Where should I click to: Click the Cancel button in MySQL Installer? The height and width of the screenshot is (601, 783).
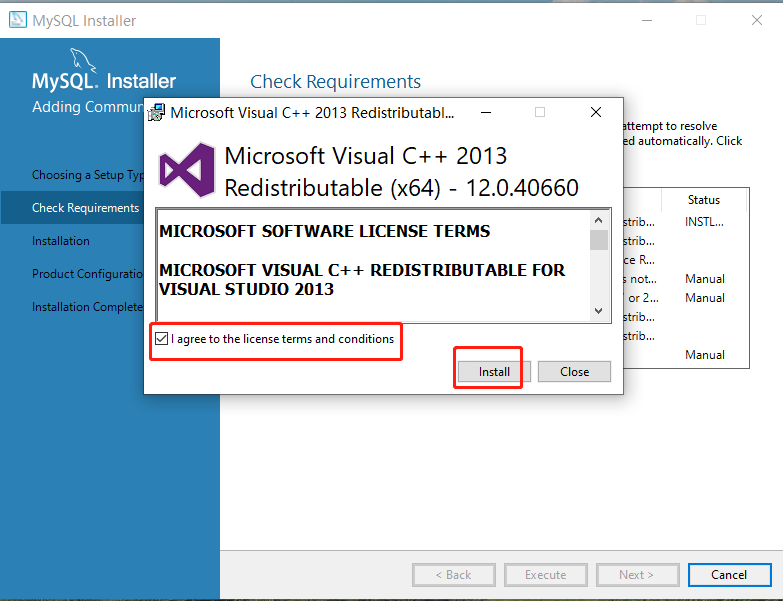tap(729, 575)
